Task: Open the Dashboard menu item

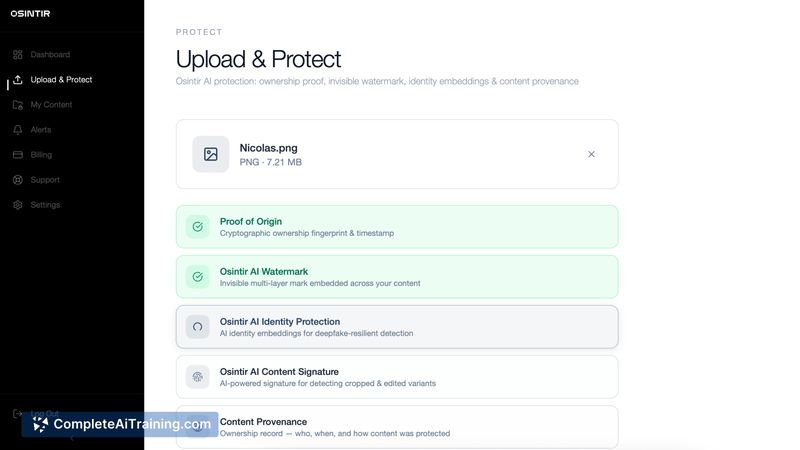Action: [x=50, y=54]
